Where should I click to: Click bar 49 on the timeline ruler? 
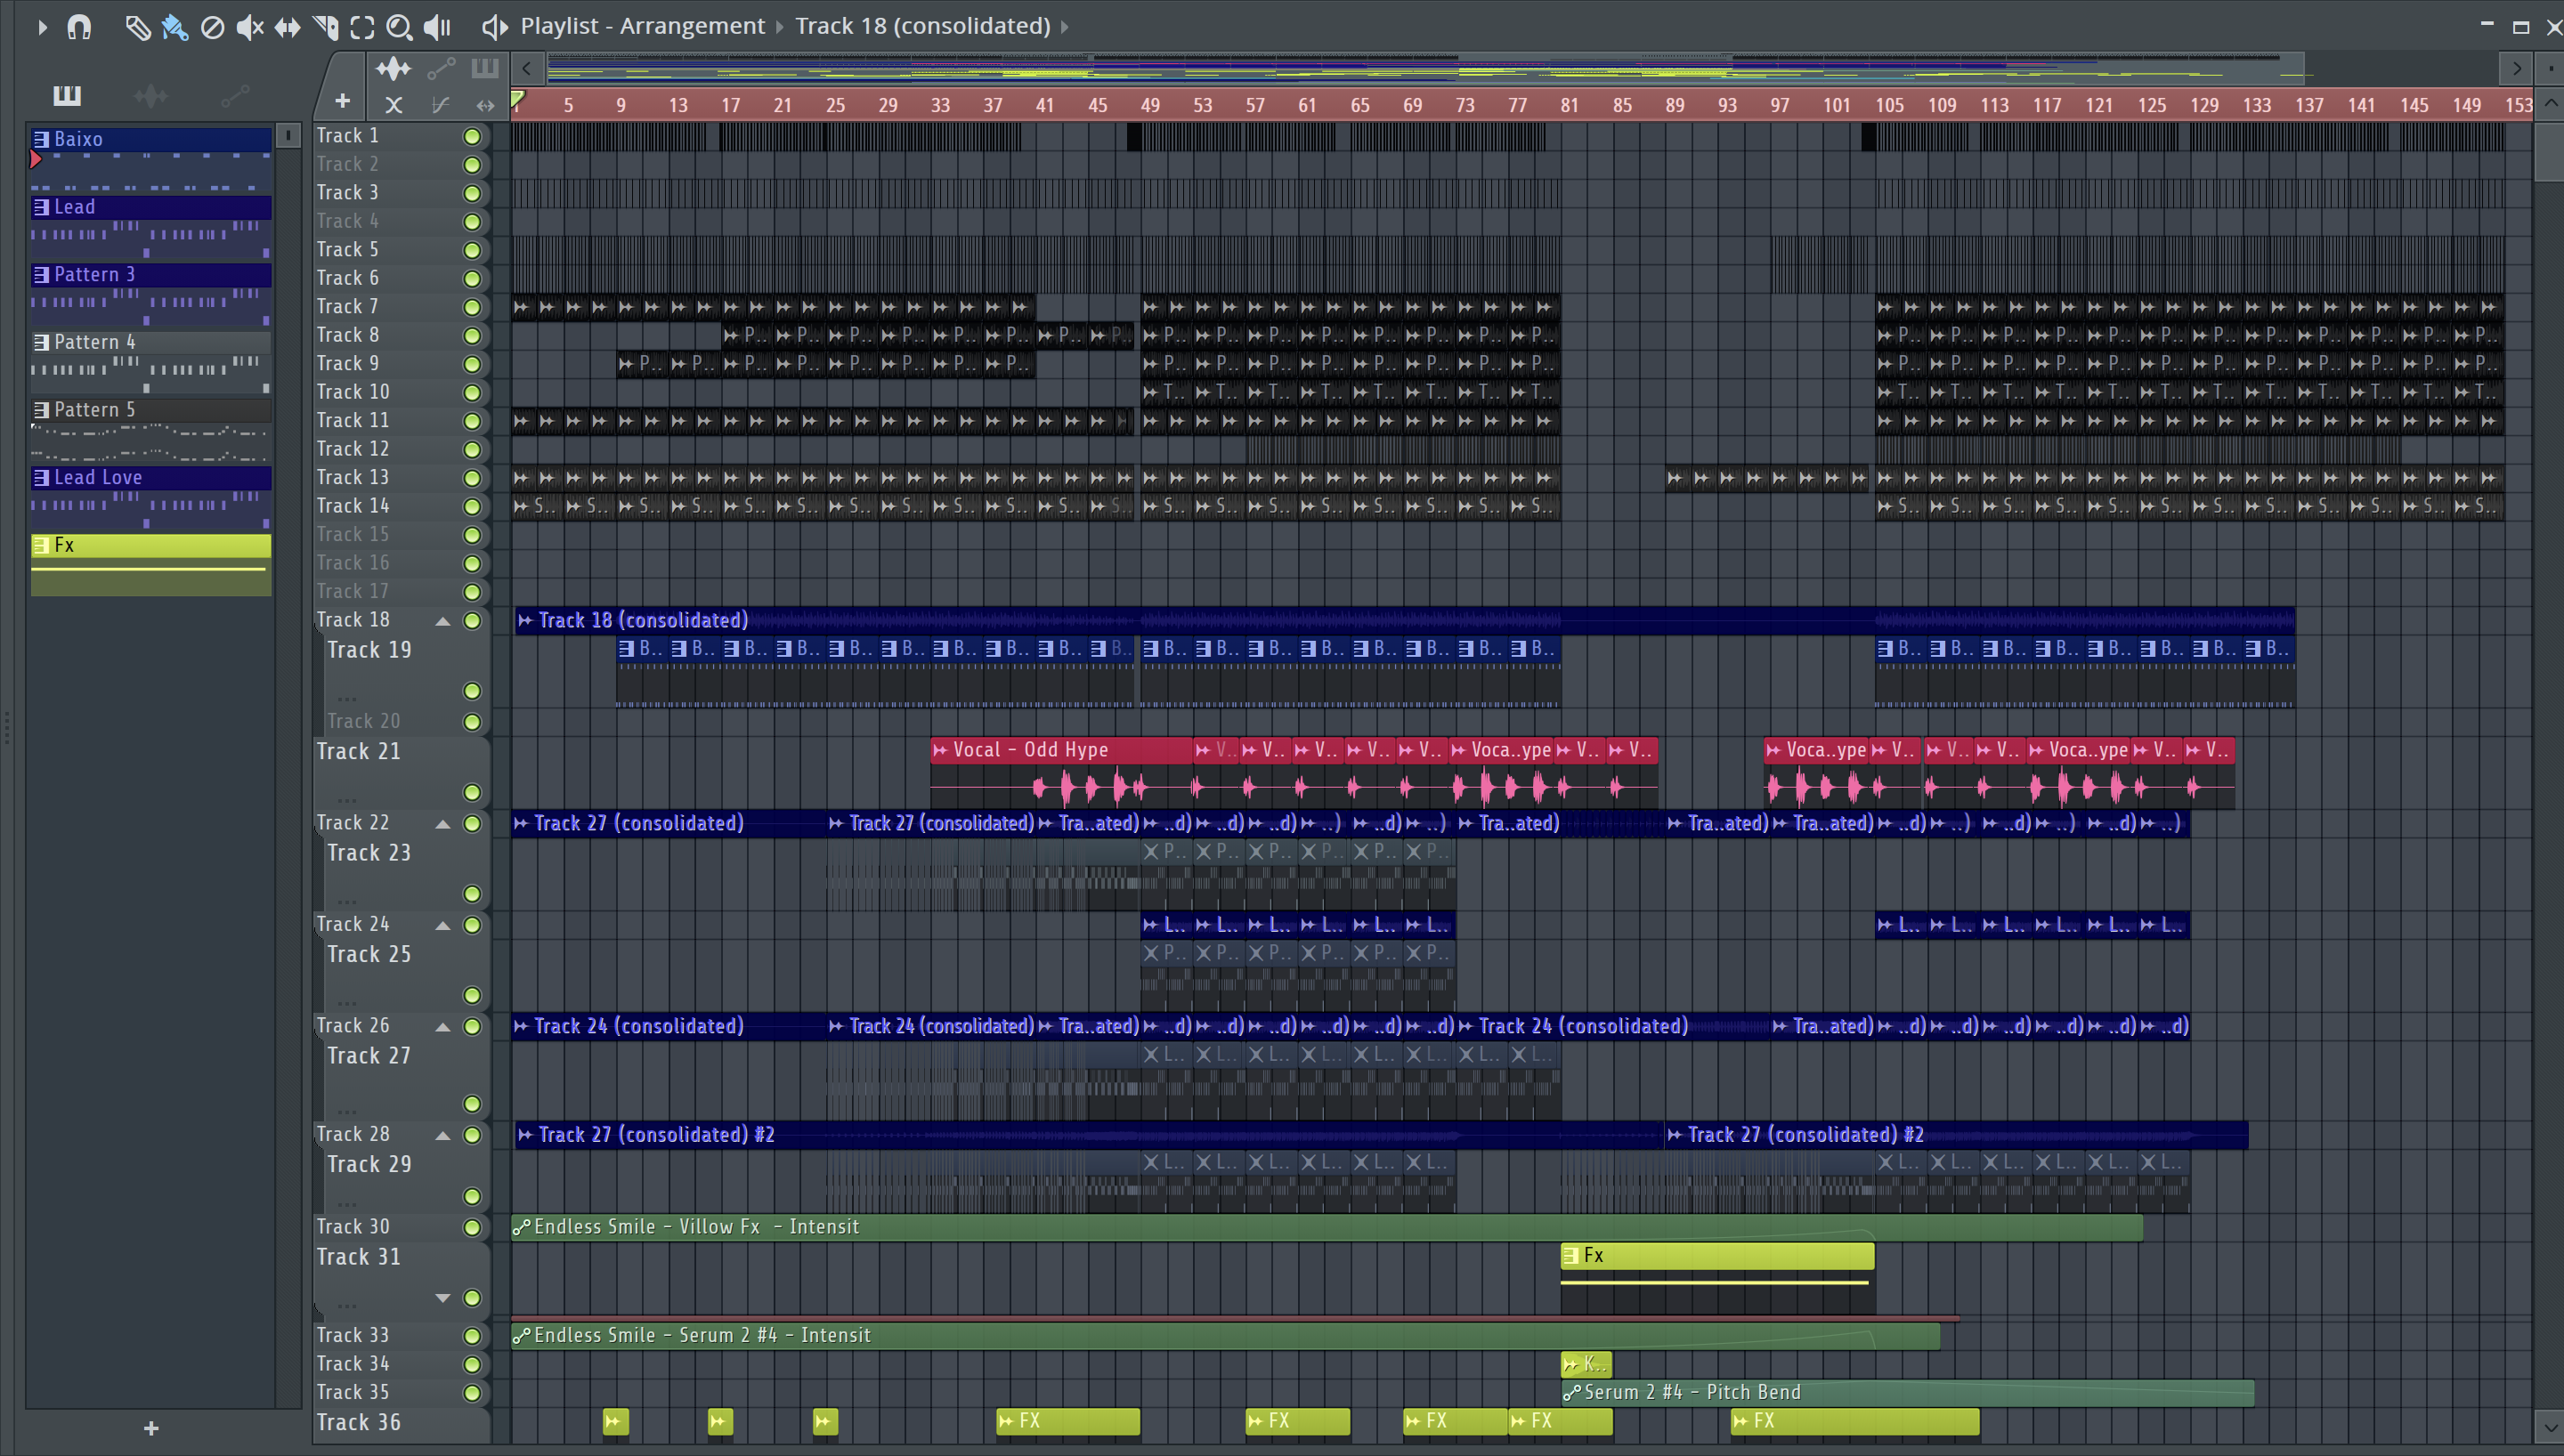[1150, 105]
